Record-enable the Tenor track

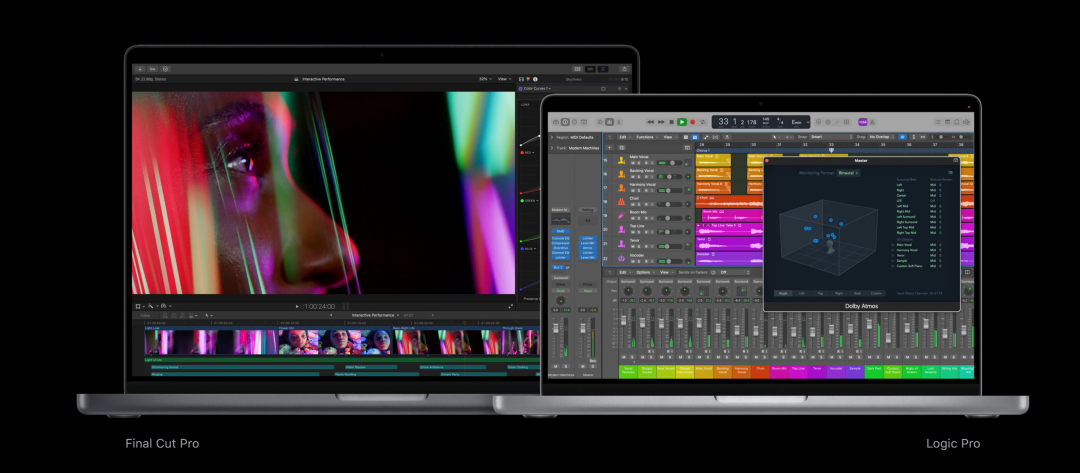tap(646, 246)
